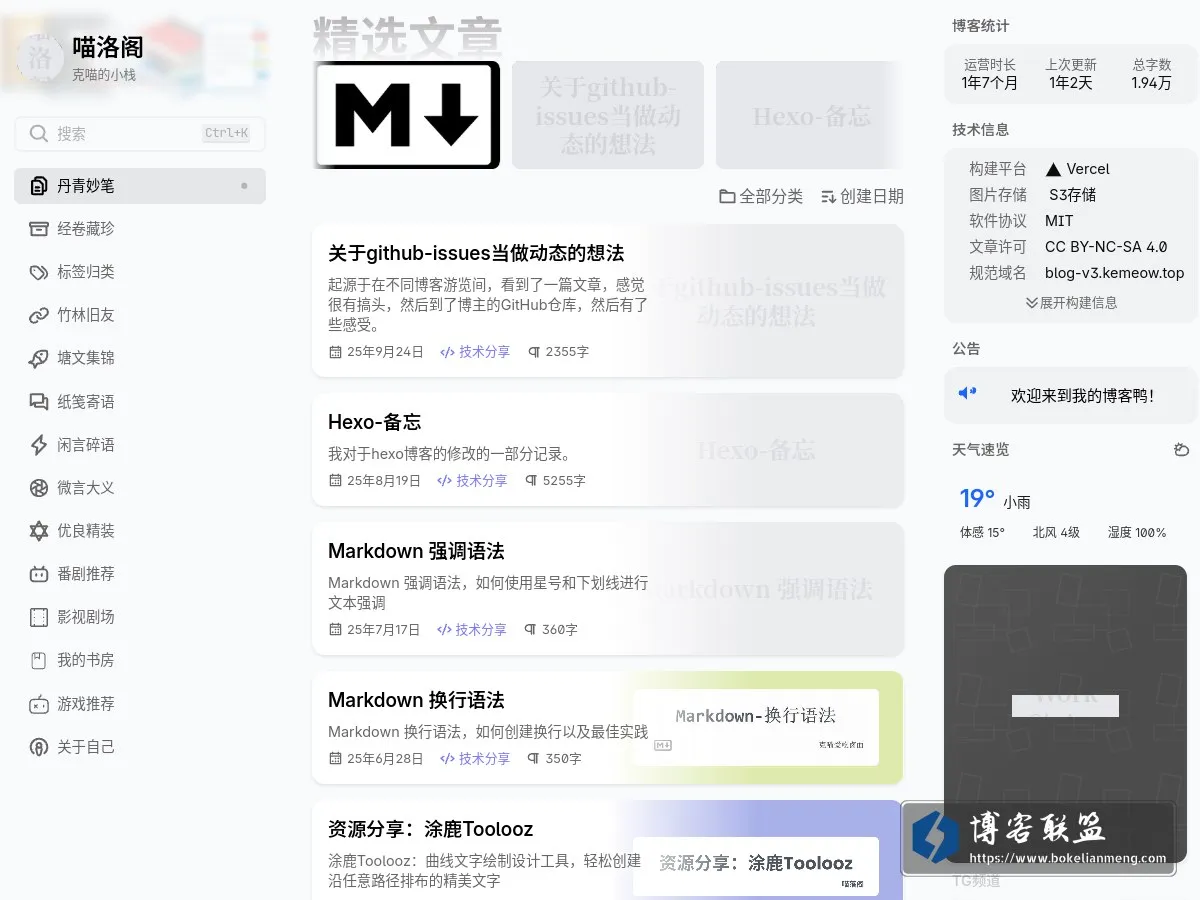Click the 标签归类 tag icon

pos(39,272)
